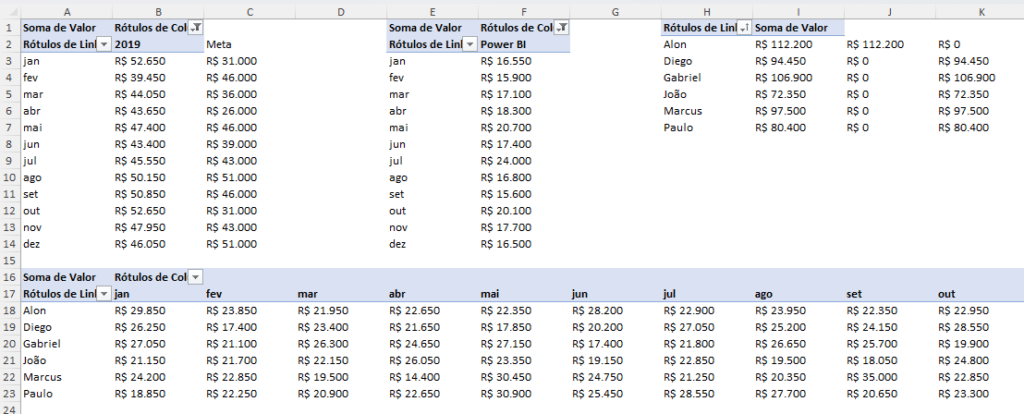Select column B header
Viewport: 1024px width, 414px height.
coord(158,12)
